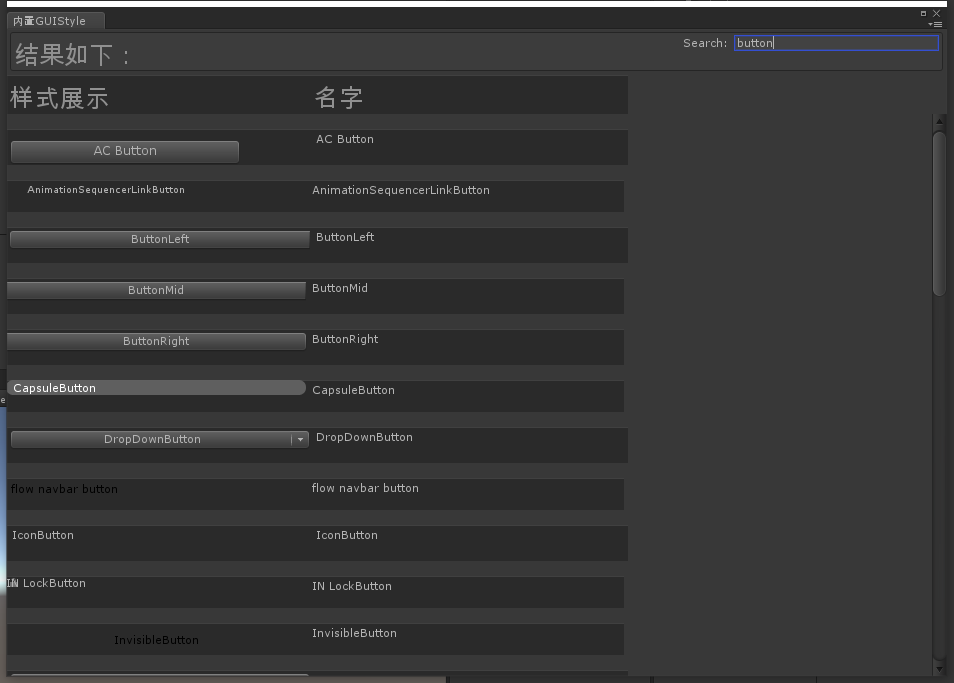This screenshot has width=954, height=683.
Task: Click the 样式展示 column header
Action: click(62, 95)
